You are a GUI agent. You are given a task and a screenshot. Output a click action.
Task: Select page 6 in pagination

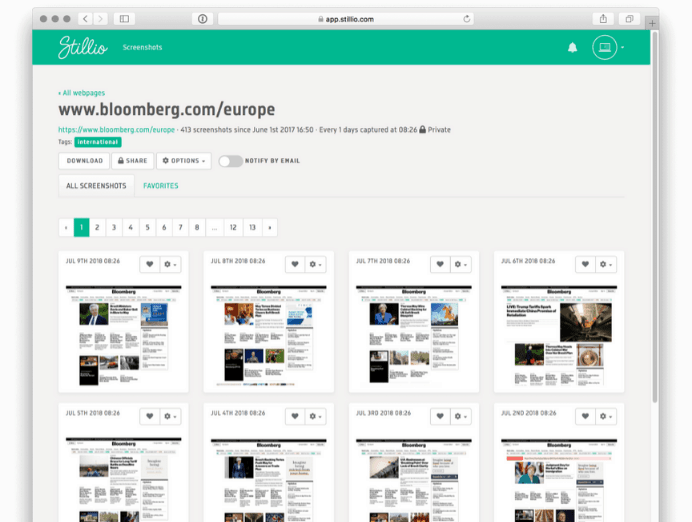(164, 228)
